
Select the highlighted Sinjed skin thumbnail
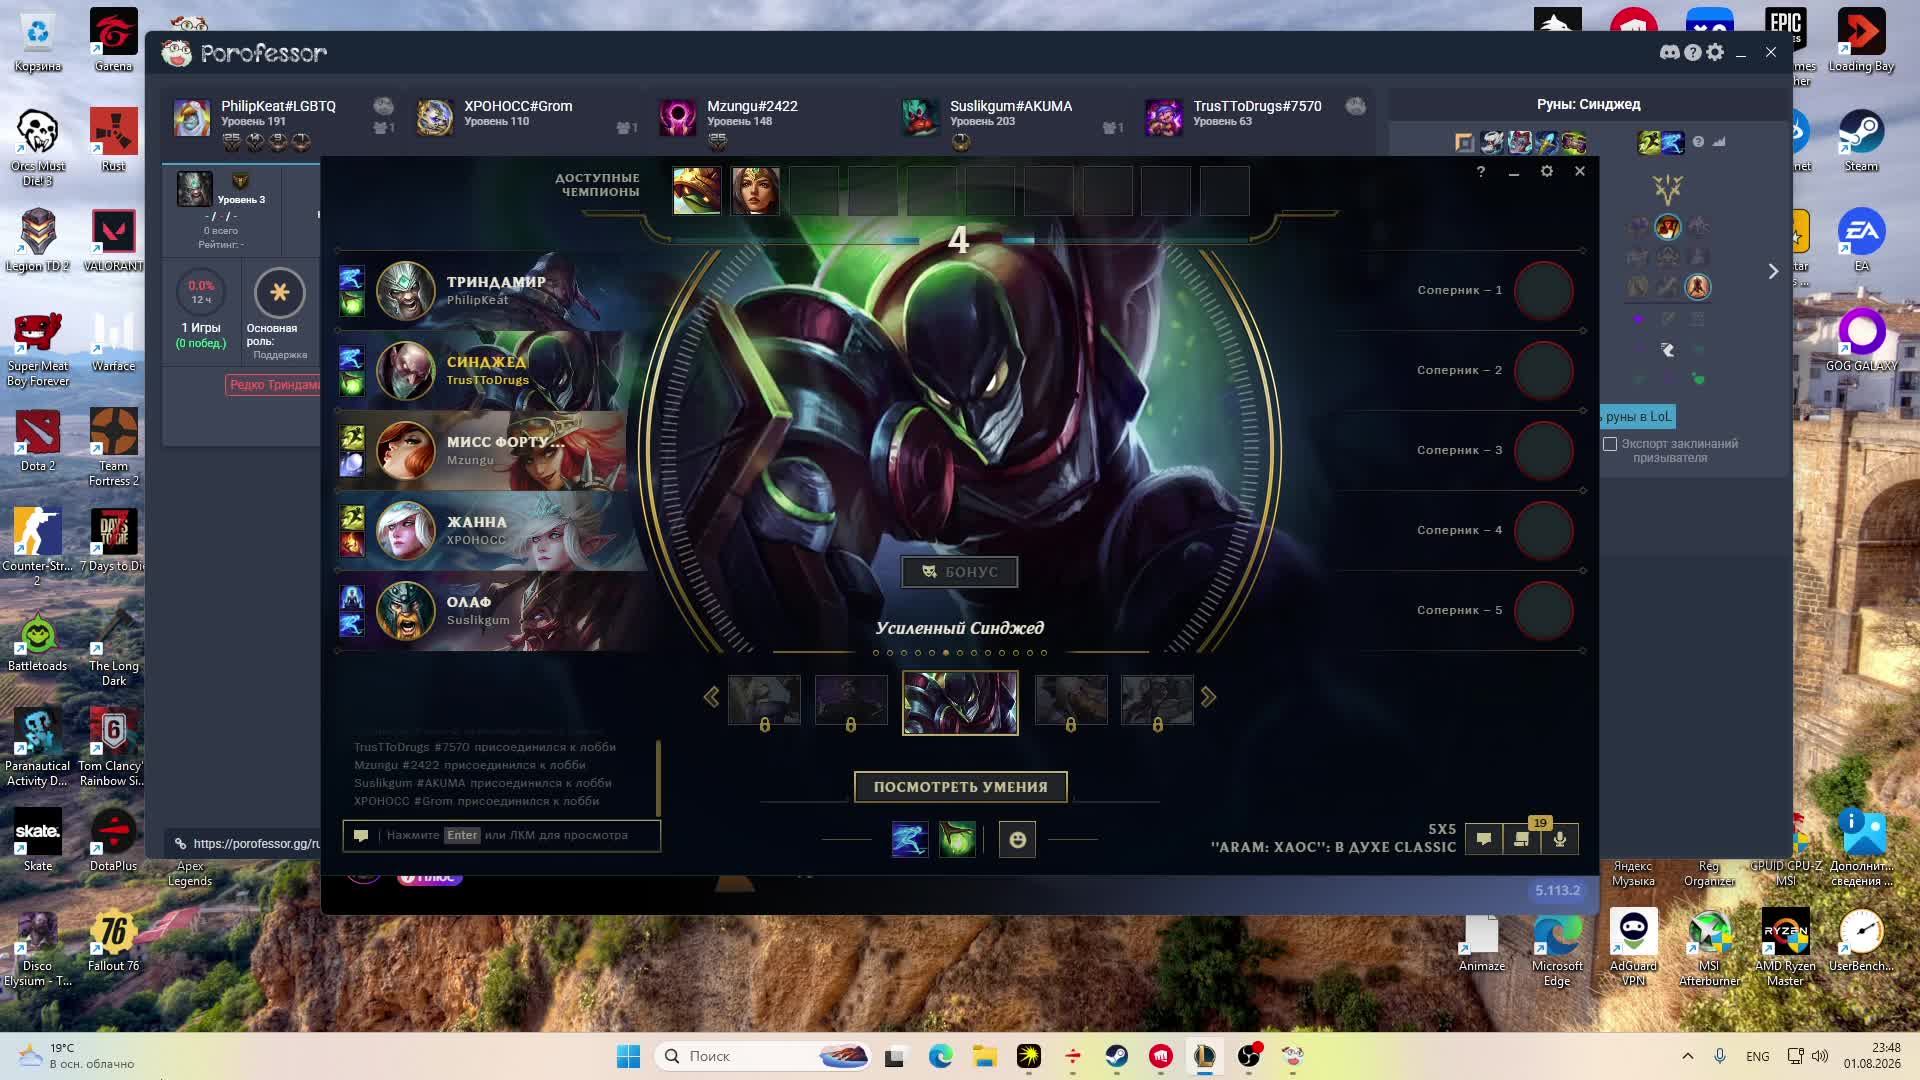tap(960, 703)
